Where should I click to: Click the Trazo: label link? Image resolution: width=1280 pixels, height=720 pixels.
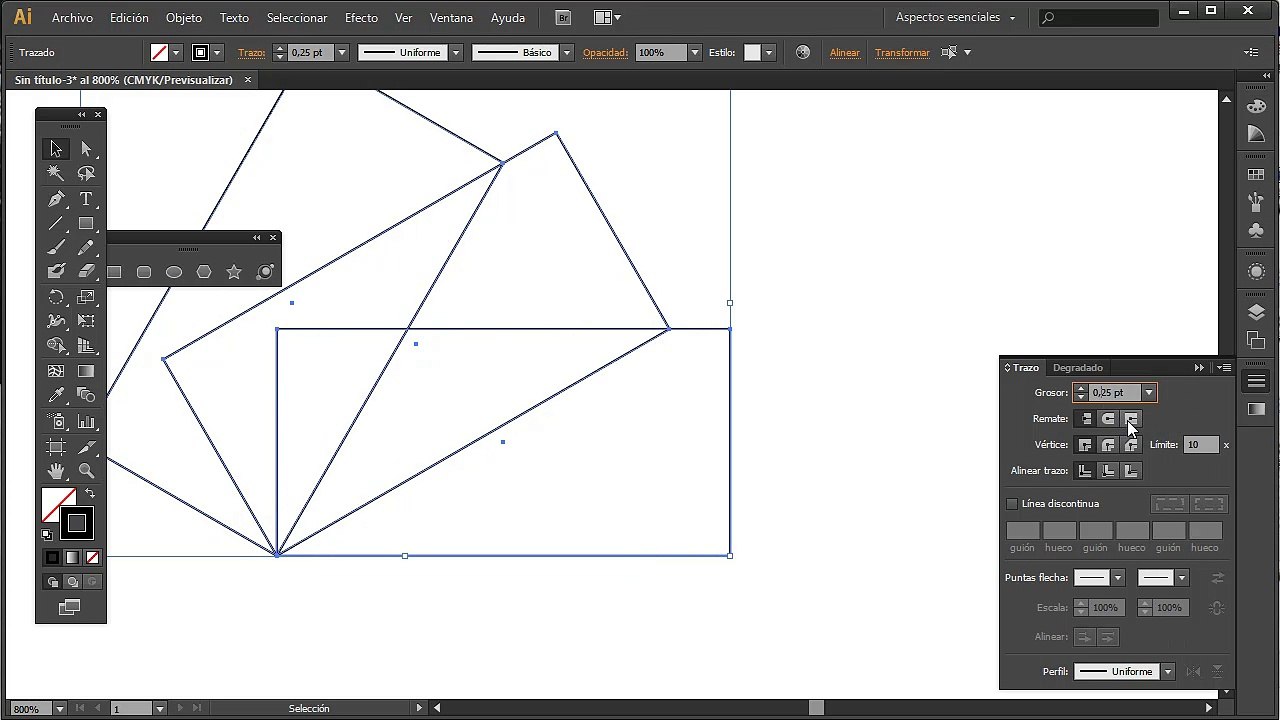click(251, 53)
